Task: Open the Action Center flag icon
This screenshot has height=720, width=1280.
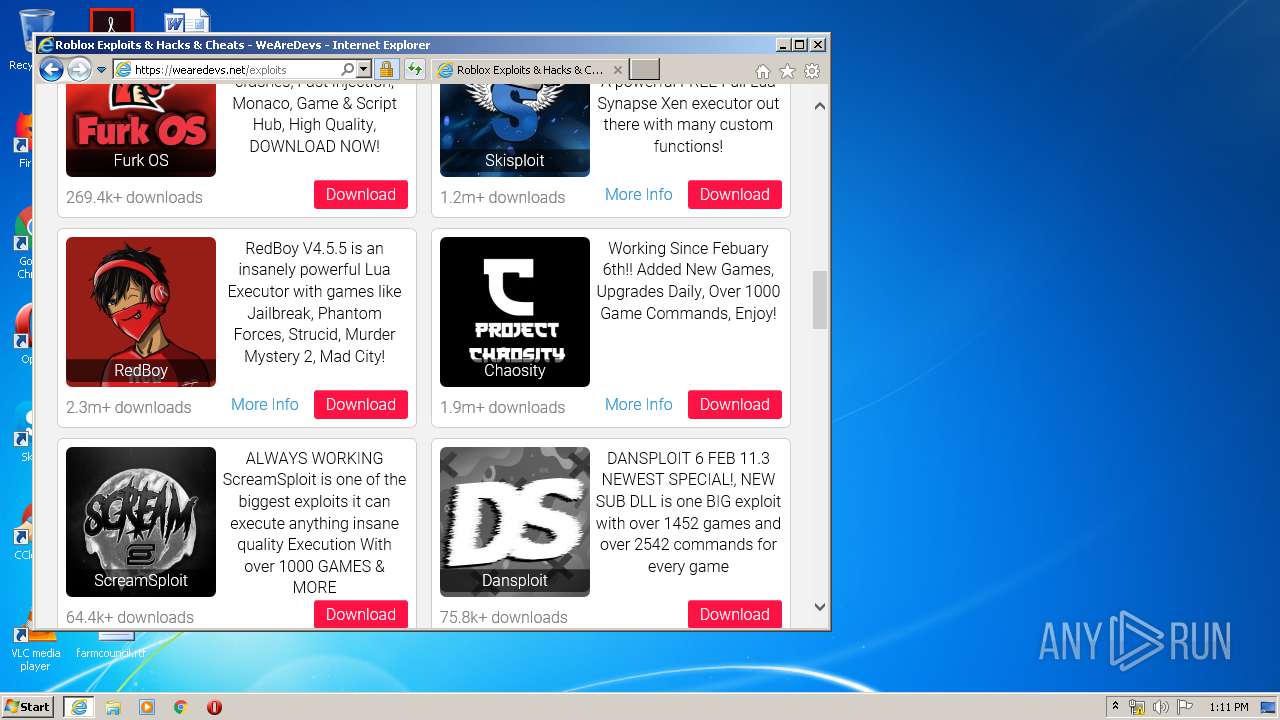Action: (1185, 707)
